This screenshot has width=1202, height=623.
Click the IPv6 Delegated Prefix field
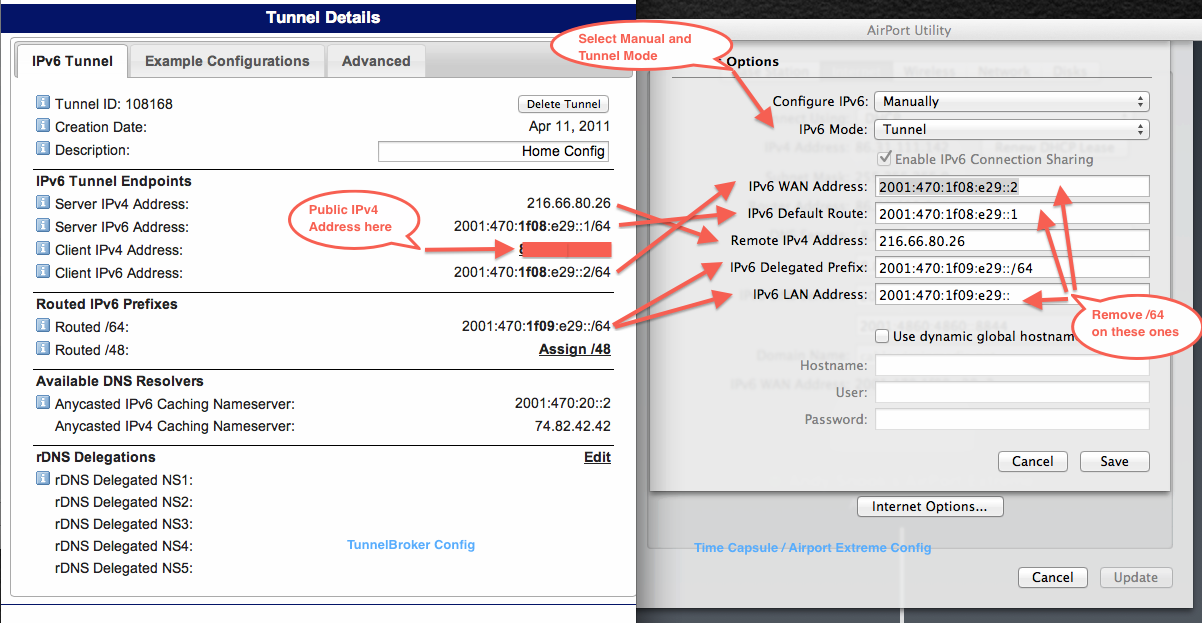pyautogui.click(x=1012, y=267)
